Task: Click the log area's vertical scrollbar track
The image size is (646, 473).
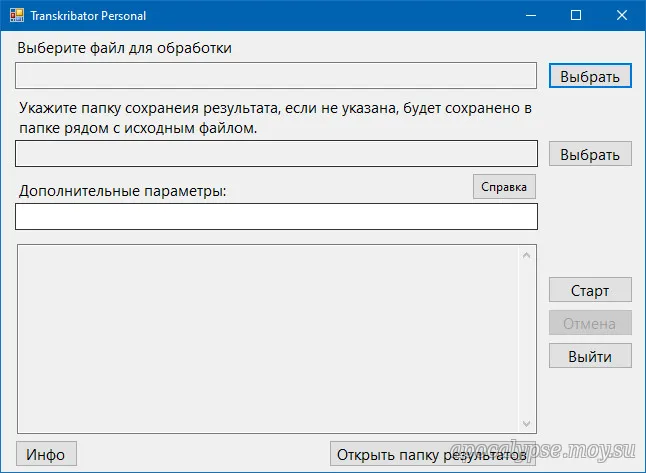Action: point(527,340)
